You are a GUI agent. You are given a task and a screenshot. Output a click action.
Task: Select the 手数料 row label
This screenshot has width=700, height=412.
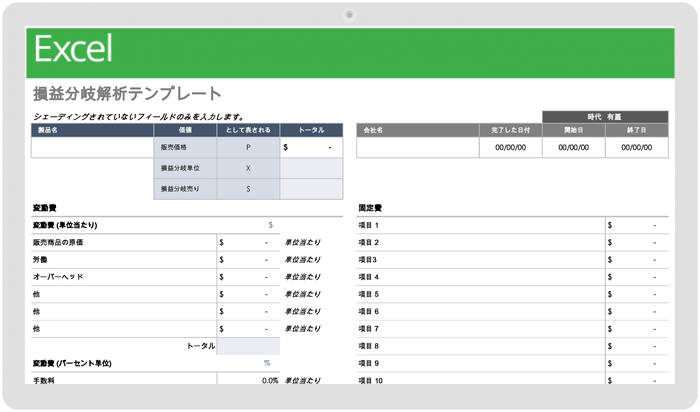click(44, 380)
